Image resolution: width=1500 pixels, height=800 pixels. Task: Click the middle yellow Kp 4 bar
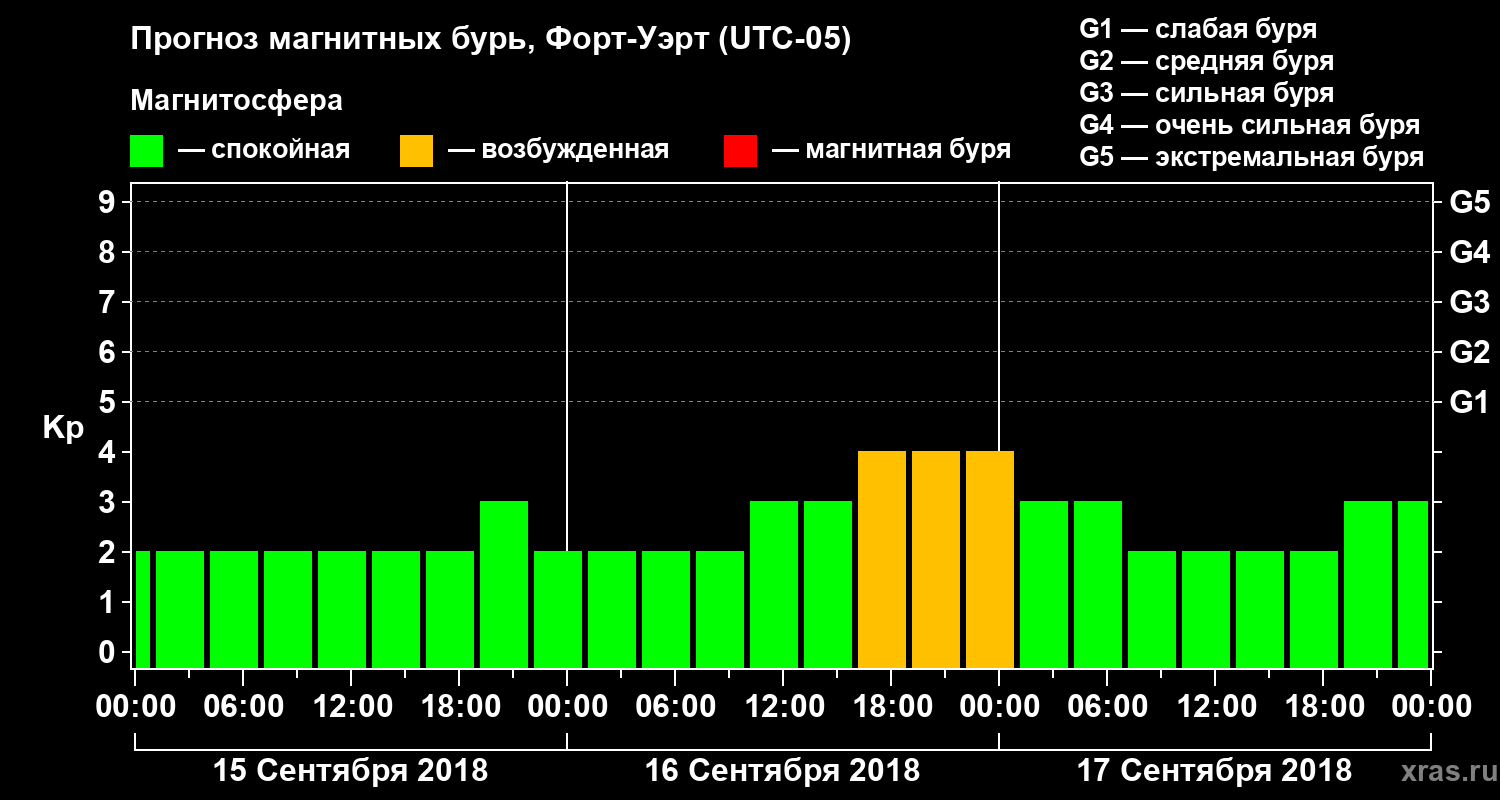(x=936, y=559)
